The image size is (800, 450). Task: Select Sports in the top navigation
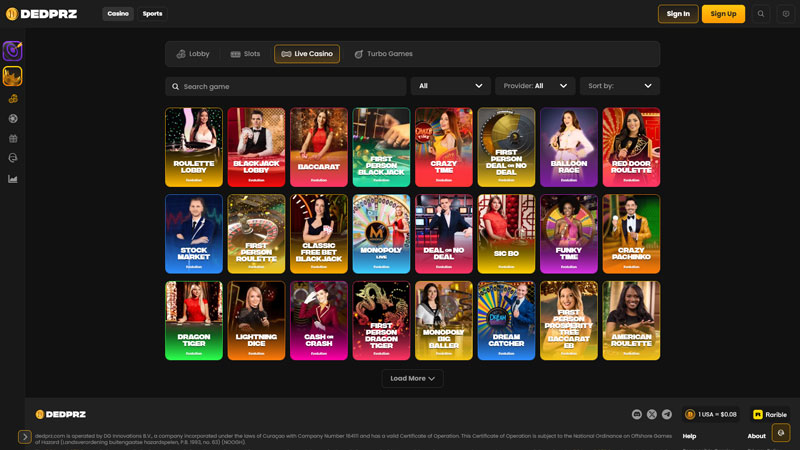coord(152,14)
